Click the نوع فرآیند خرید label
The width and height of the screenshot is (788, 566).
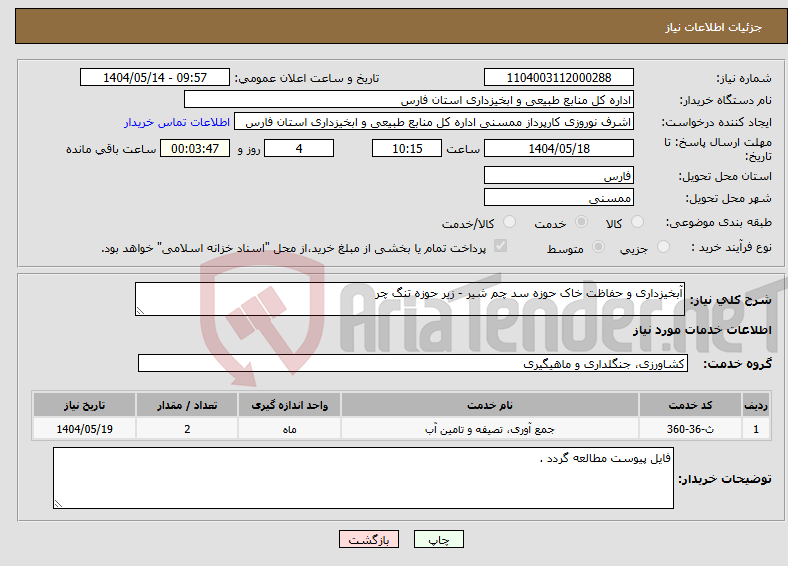(x=731, y=247)
